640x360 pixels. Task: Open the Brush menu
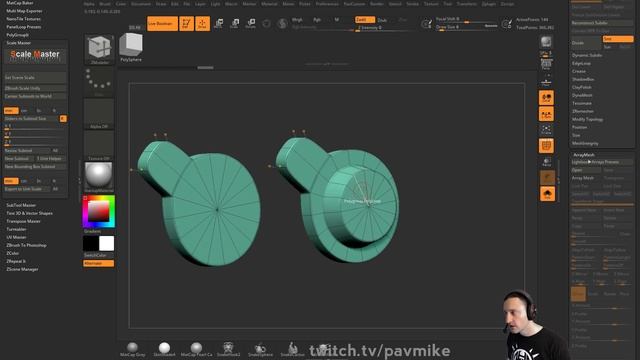[105, 4]
